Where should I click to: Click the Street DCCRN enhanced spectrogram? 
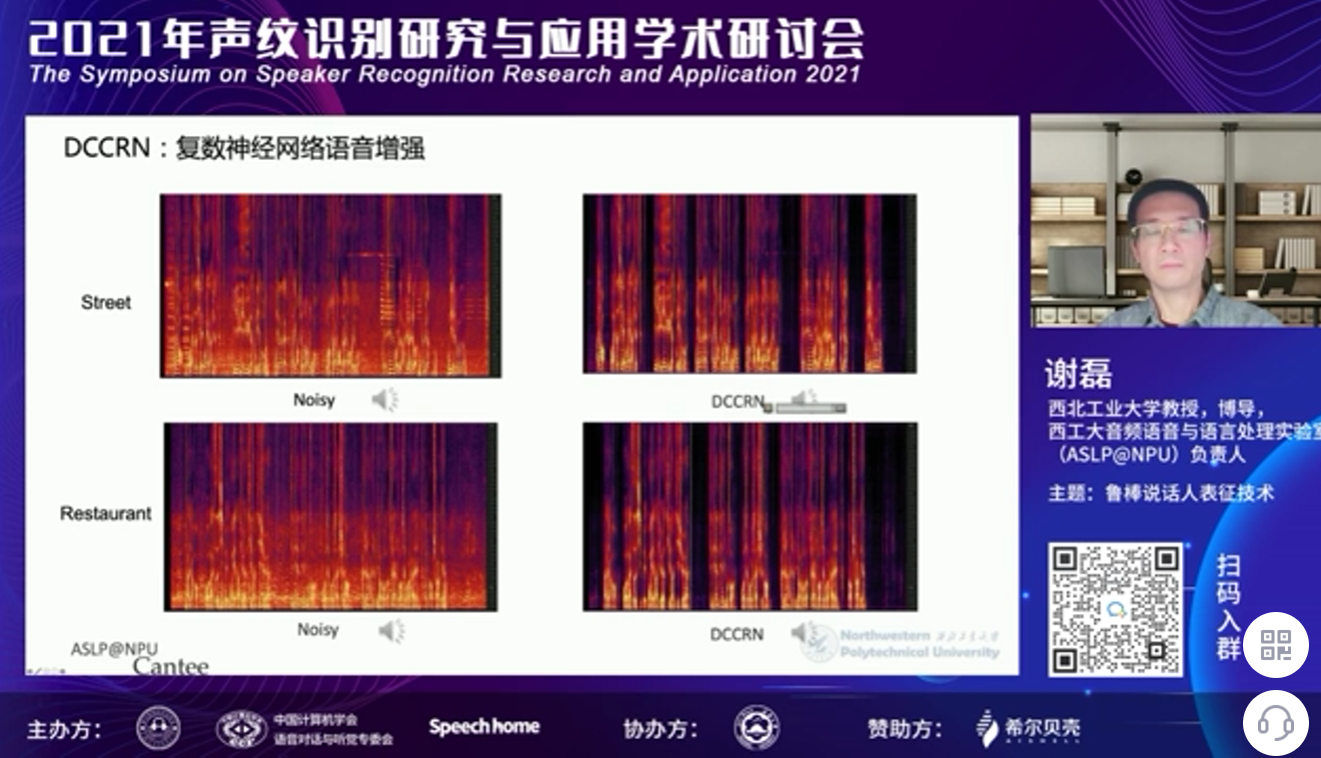750,284
